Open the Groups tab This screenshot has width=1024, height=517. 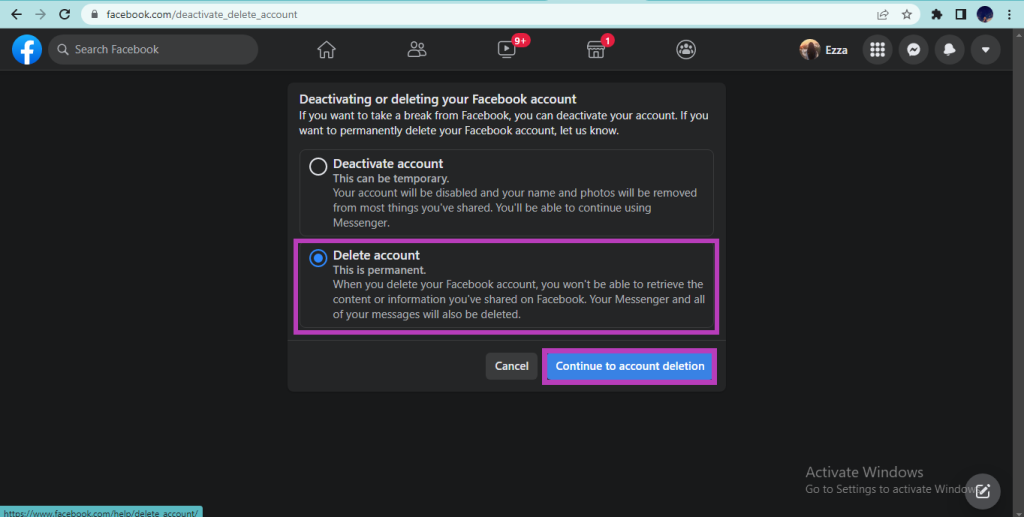point(686,50)
